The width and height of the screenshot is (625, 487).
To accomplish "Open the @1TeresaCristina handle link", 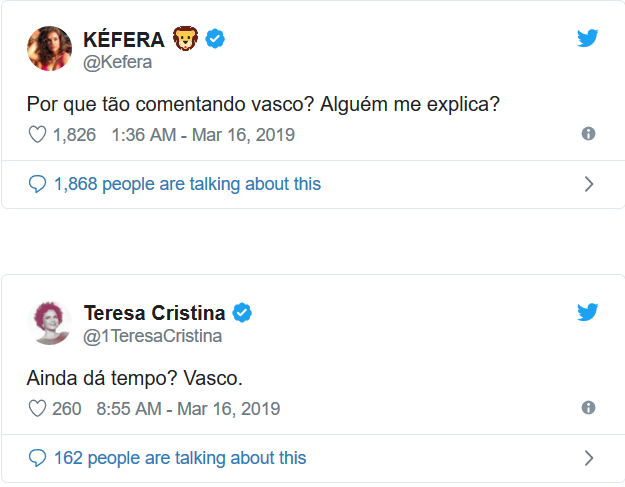I will (153, 336).
